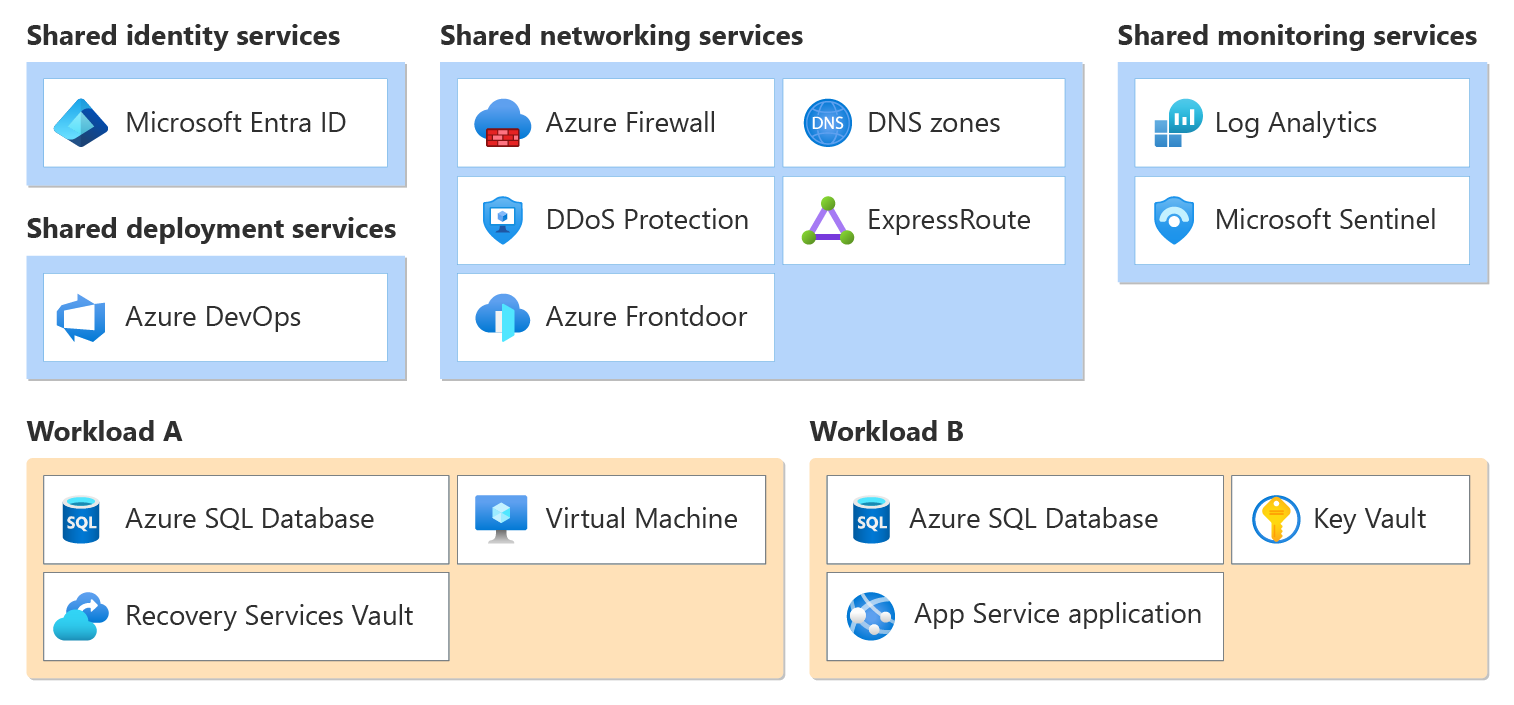
Task: Click the 'Shared deployment services' heading
Action: (212, 230)
